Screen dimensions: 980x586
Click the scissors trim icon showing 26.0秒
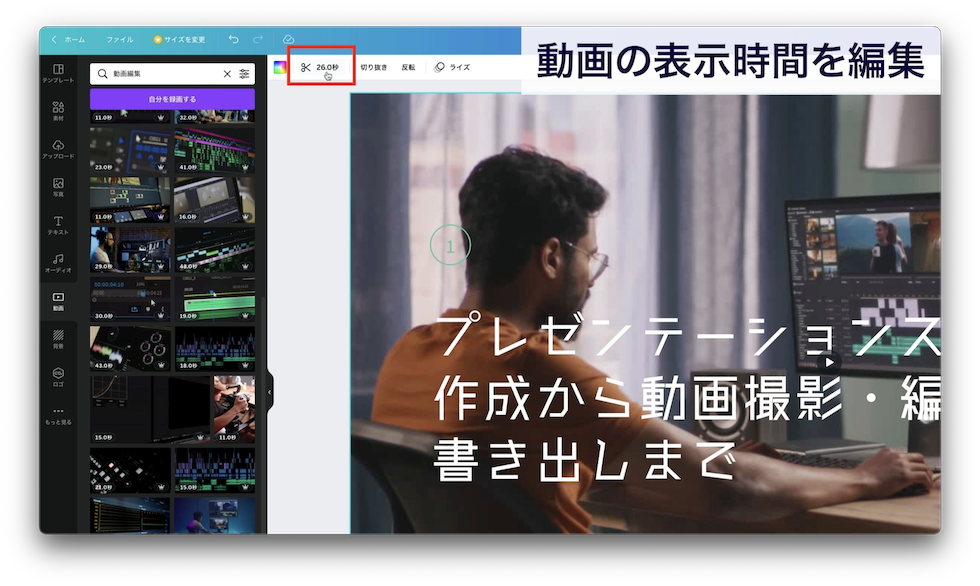pos(320,67)
